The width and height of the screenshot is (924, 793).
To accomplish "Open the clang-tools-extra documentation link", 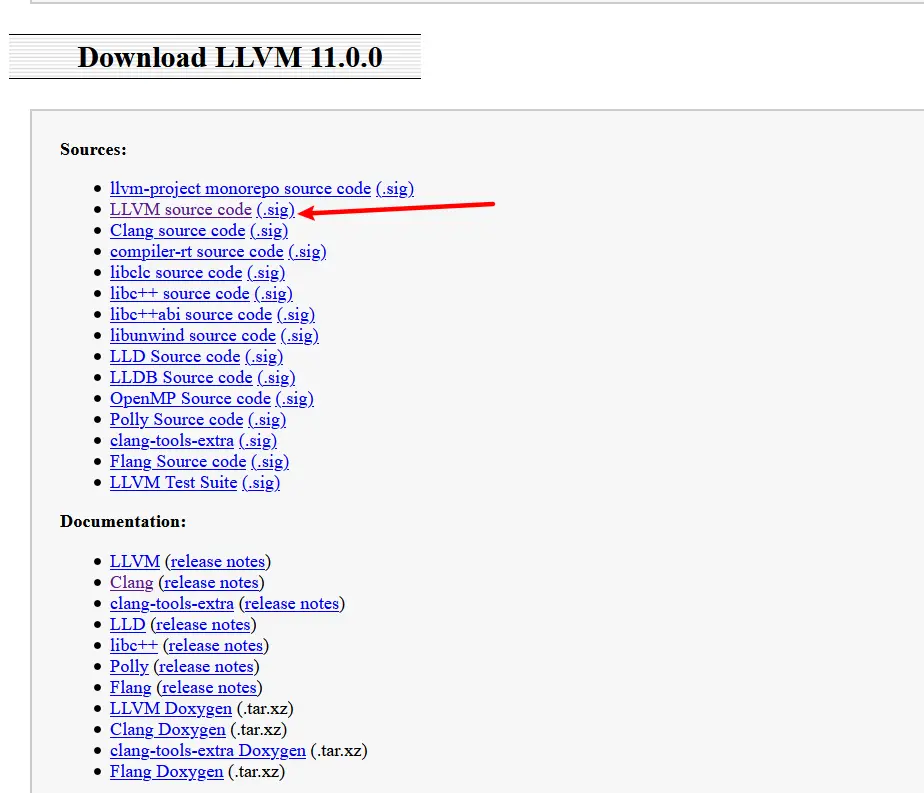I will [172, 604].
